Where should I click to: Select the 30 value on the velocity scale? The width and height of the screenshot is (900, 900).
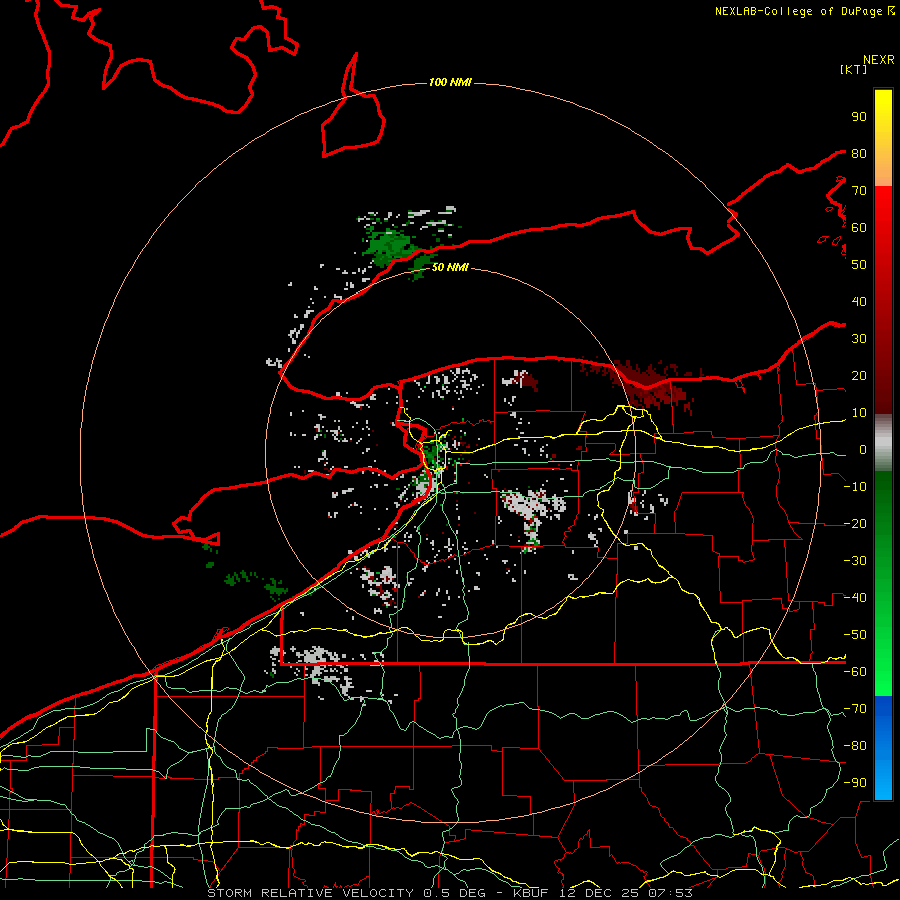[x=859, y=339]
